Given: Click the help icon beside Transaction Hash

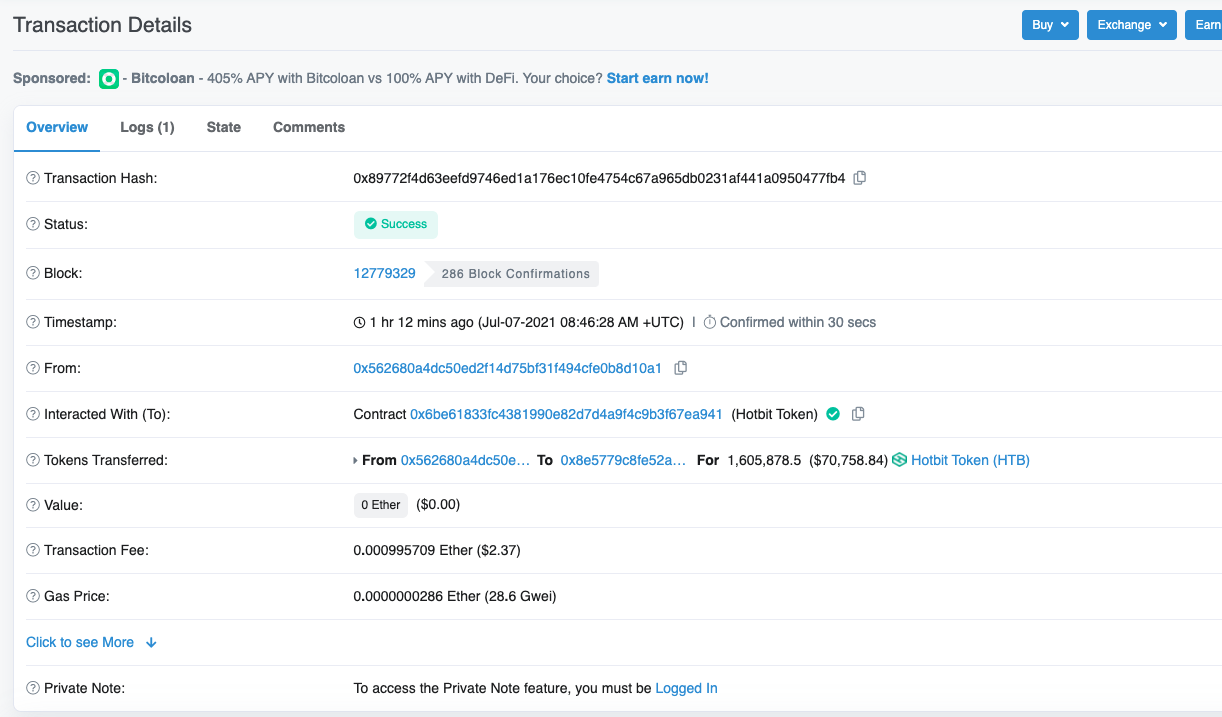Looking at the screenshot, I should pos(33,178).
